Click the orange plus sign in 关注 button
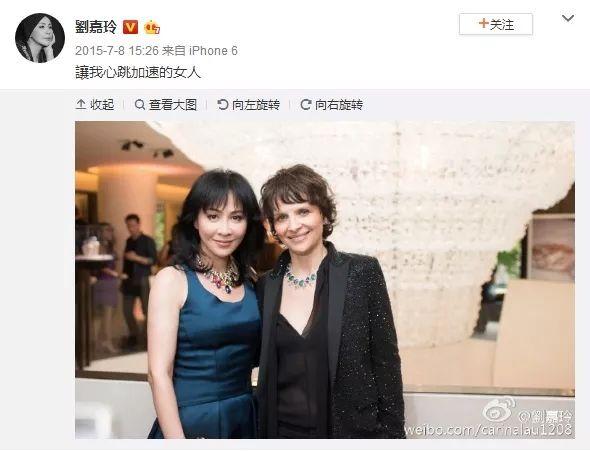 pyautogui.click(x=484, y=24)
